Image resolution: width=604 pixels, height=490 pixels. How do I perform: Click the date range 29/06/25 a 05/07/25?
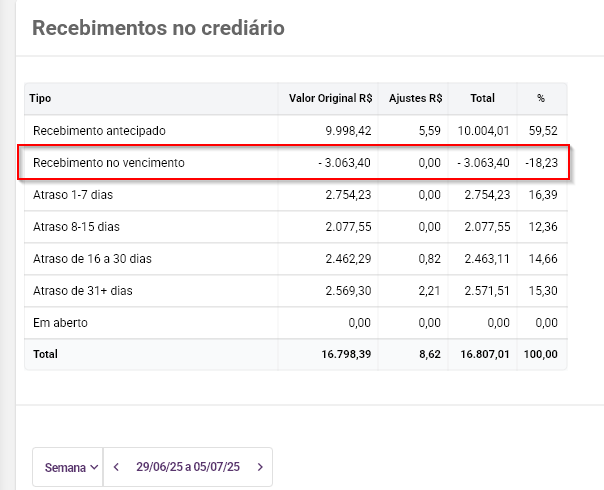pyautogui.click(x=188, y=467)
